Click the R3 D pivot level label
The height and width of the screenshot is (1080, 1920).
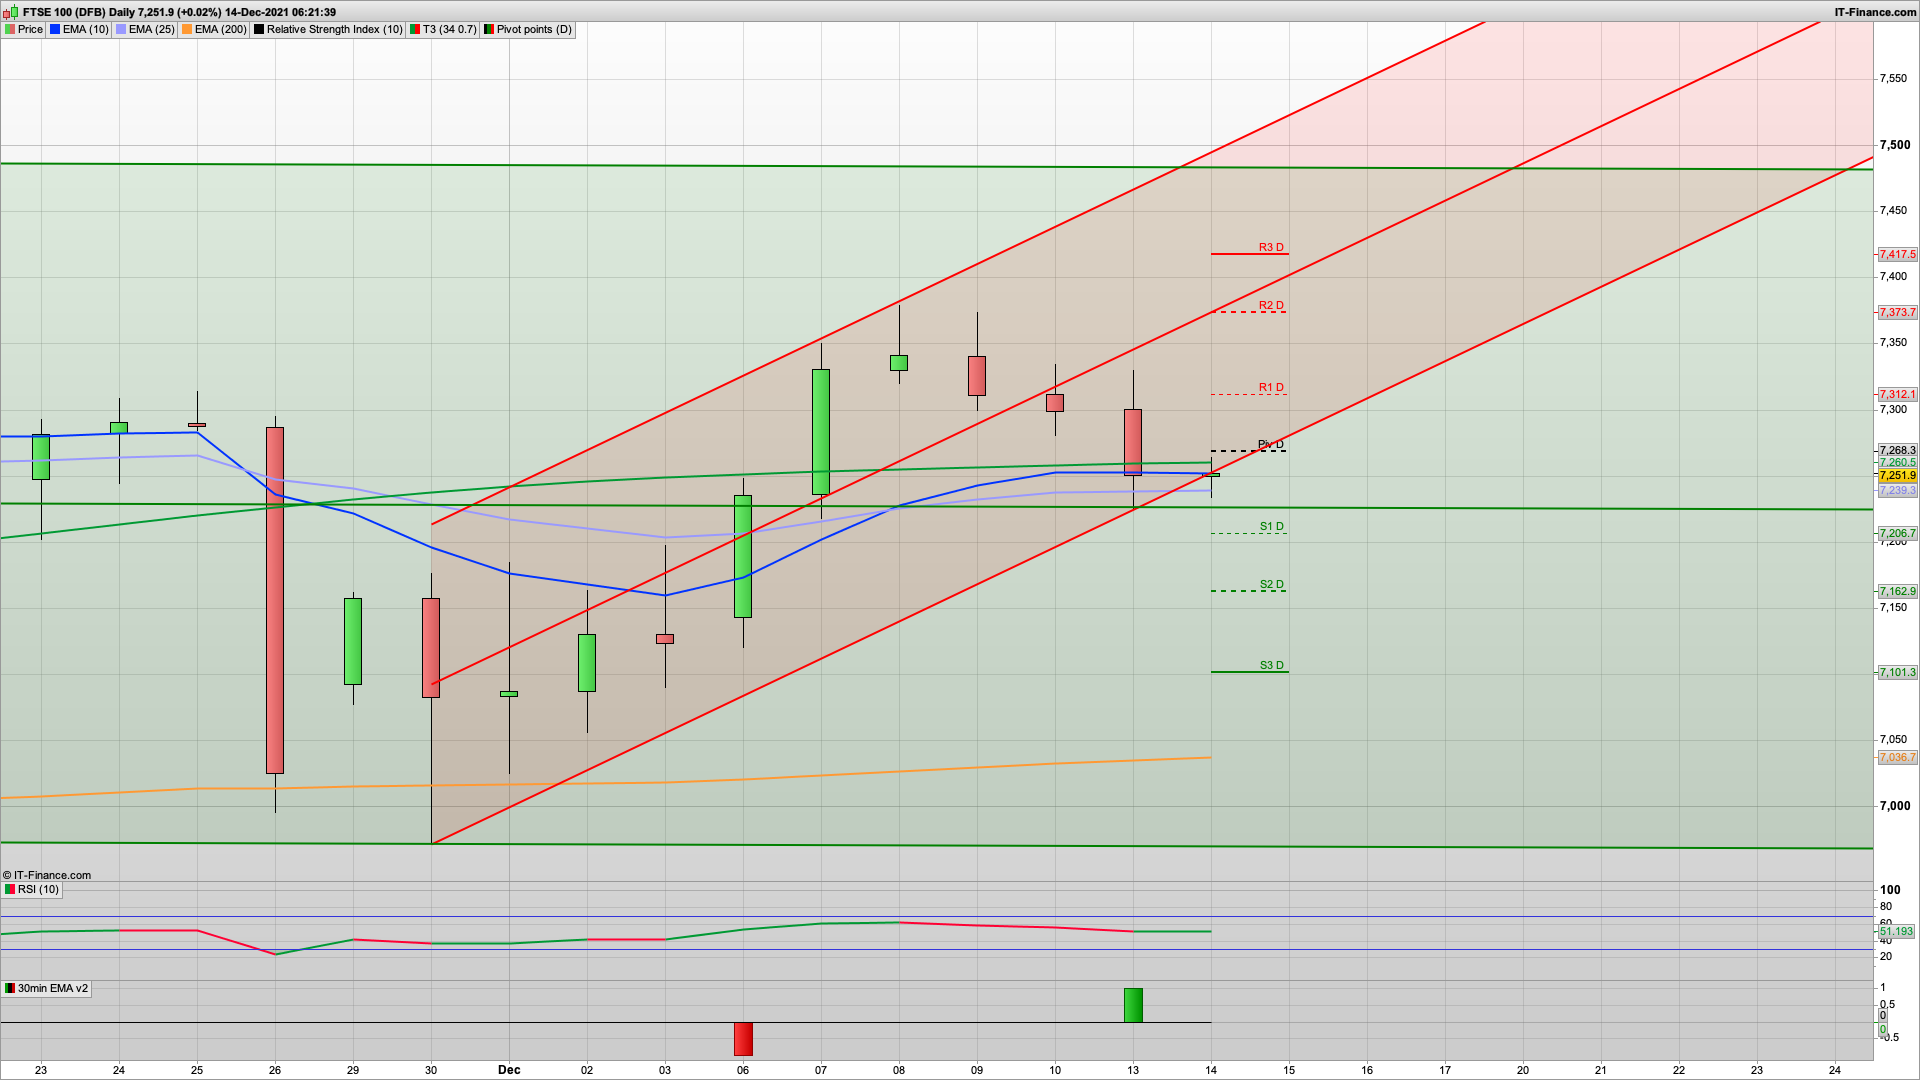[x=1271, y=247]
